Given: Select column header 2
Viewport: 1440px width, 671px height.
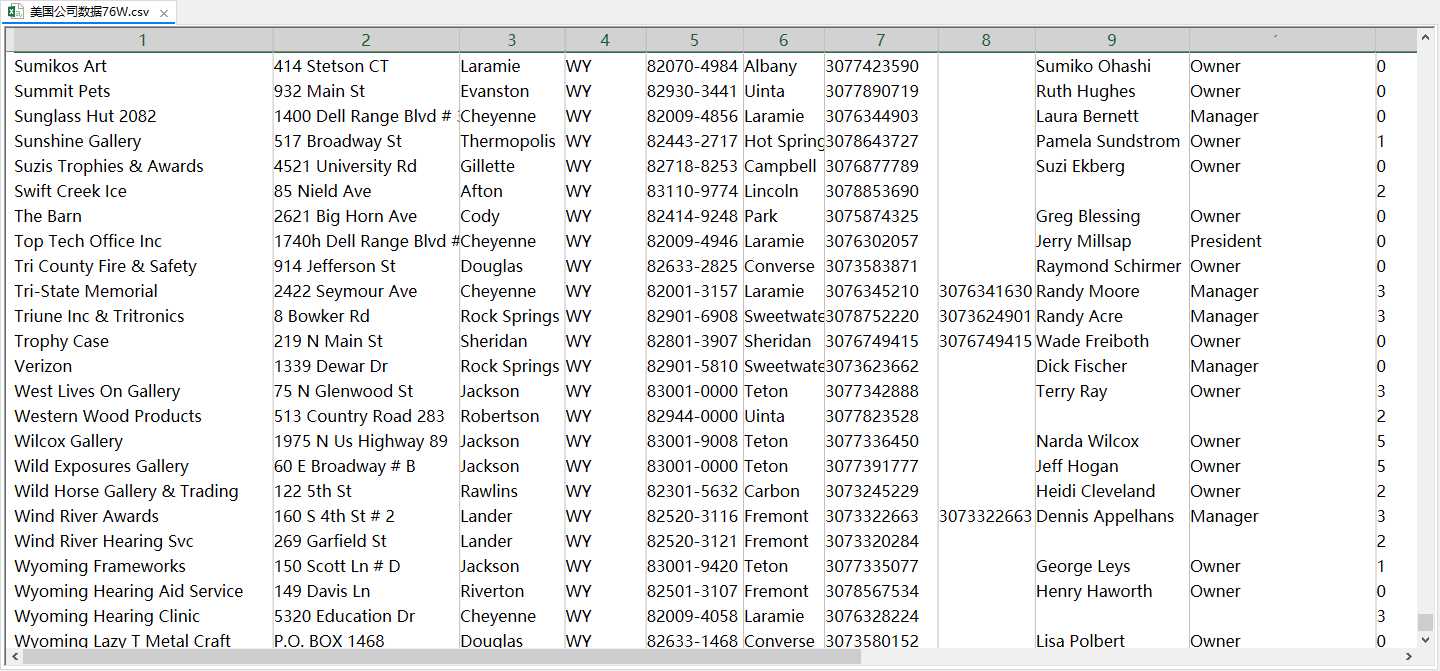Looking at the screenshot, I should click(366, 40).
